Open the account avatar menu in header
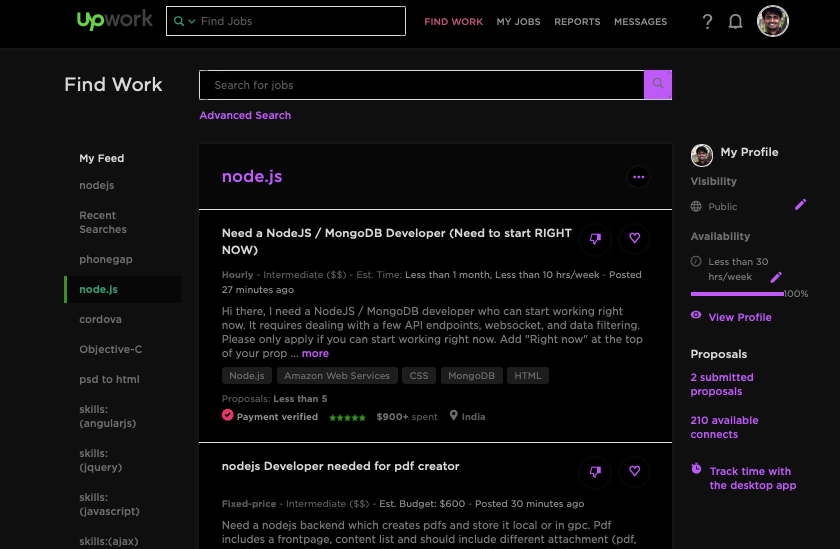 772,21
